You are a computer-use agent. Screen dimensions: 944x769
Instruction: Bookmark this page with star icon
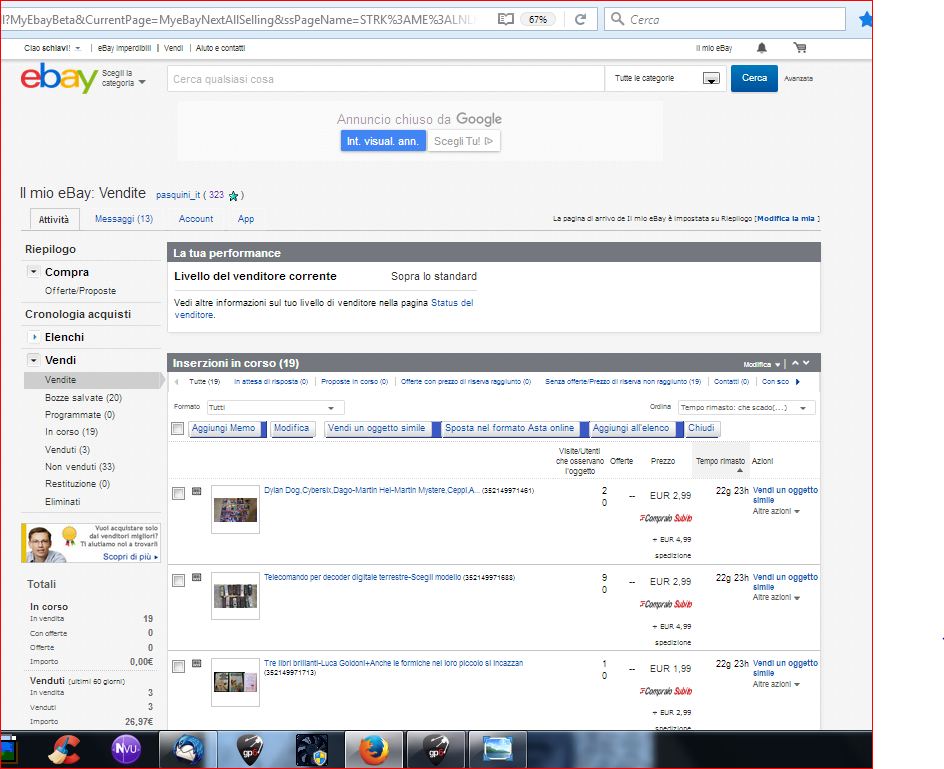pyautogui.click(x=865, y=19)
